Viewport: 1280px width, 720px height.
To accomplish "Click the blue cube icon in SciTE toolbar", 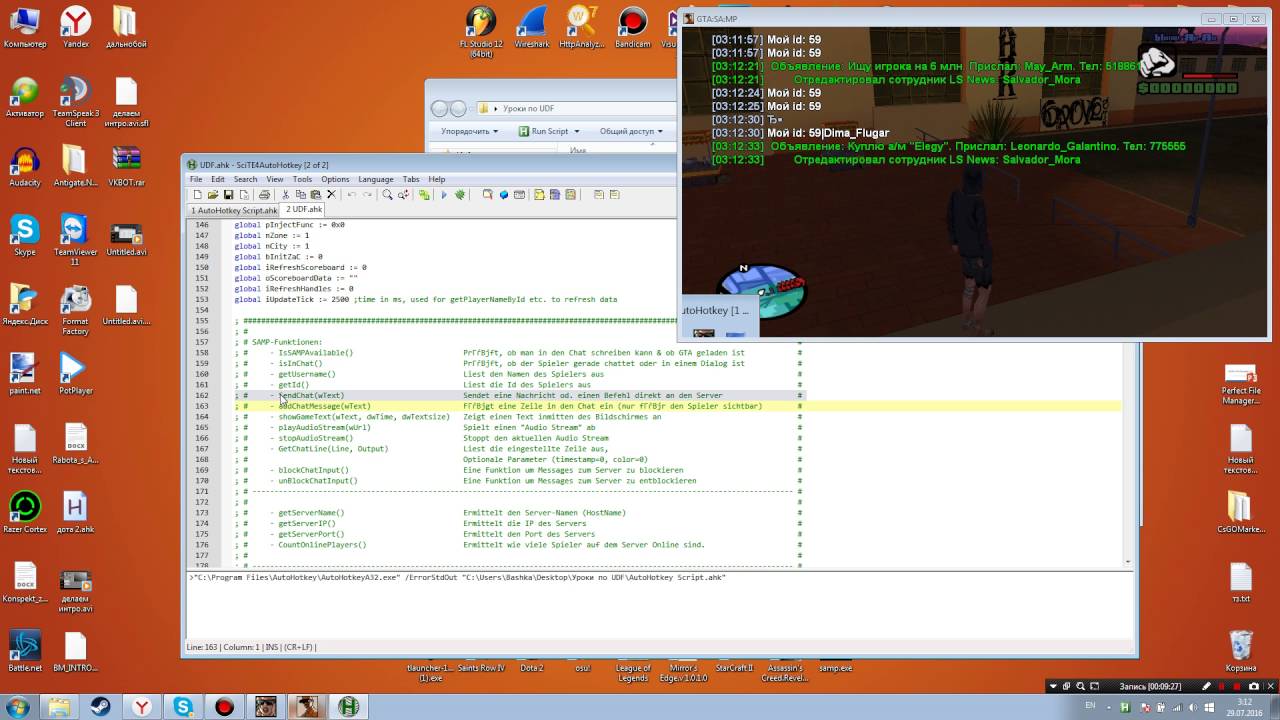I will pyautogui.click(x=503, y=194).
